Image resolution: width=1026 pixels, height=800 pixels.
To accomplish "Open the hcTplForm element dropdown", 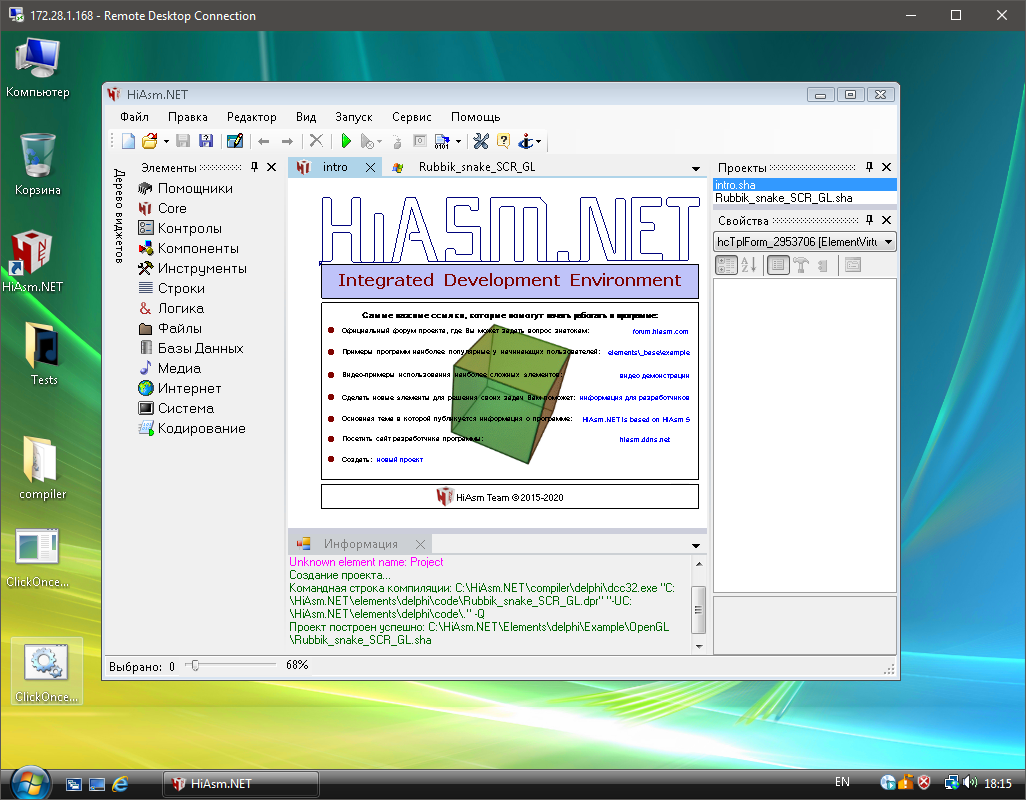I will (889, 242).
